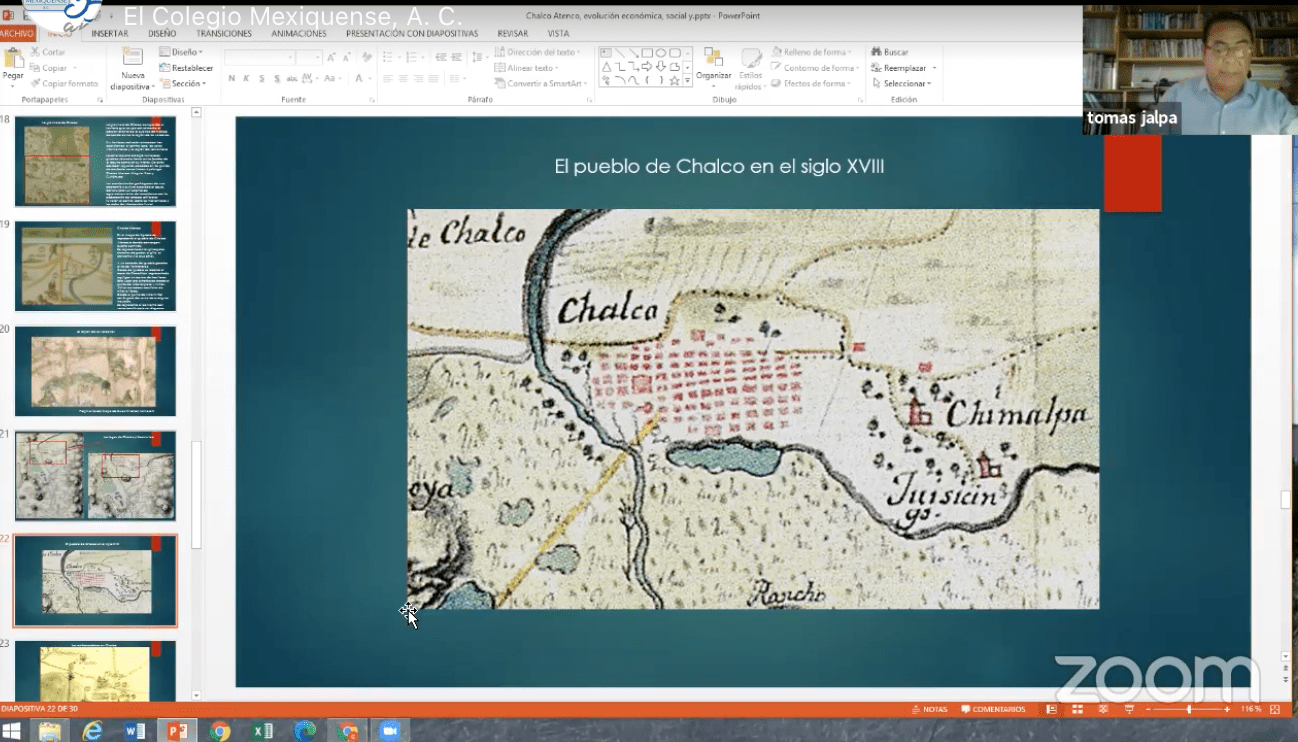This screenshot has width=1298, height=742.
Task: Expand the Seleccionar dropdown menu
Action: click(905, 84)
